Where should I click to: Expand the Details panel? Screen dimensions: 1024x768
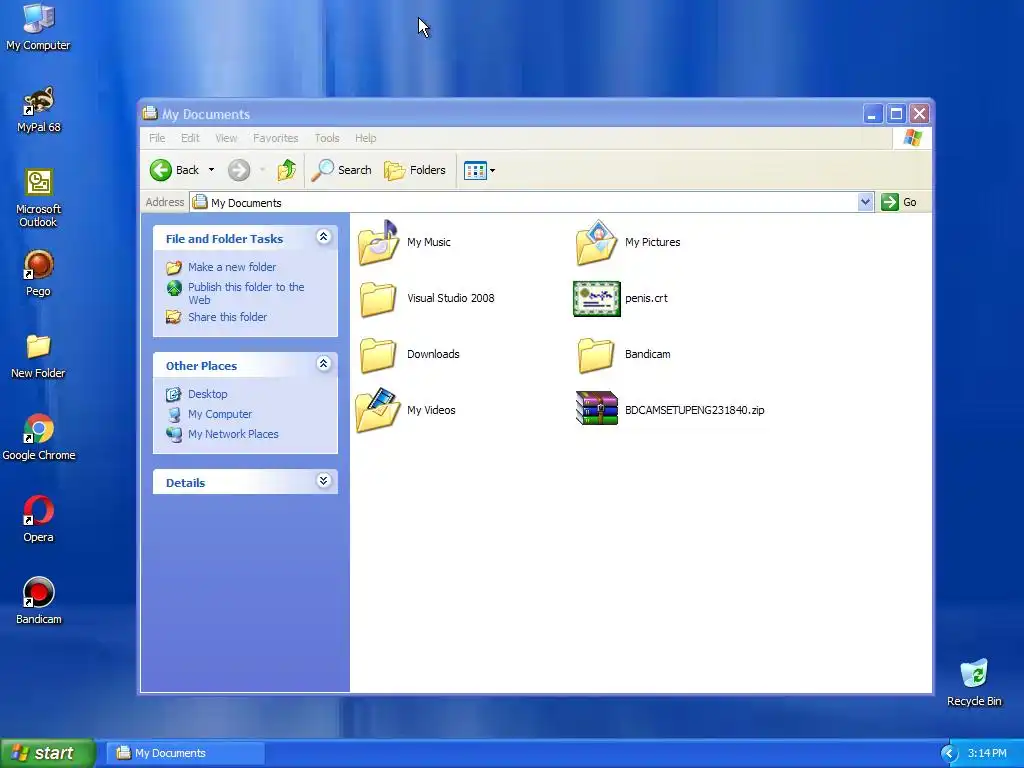click(323, 481)
